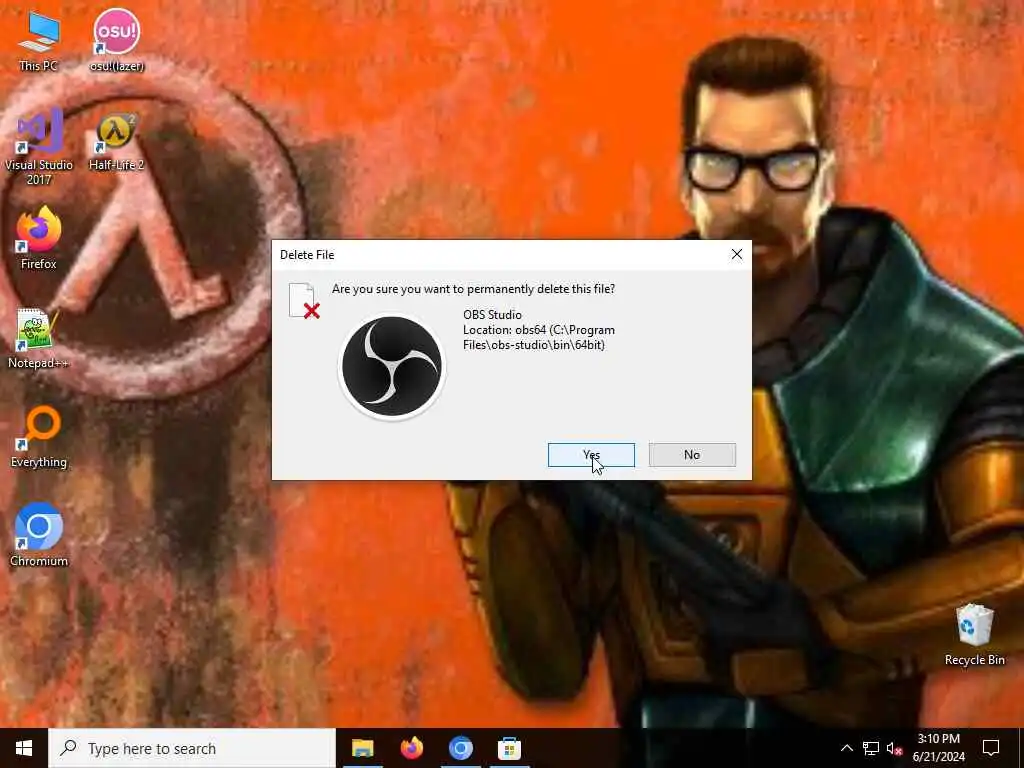Open the notification center icon

(991, 748)
